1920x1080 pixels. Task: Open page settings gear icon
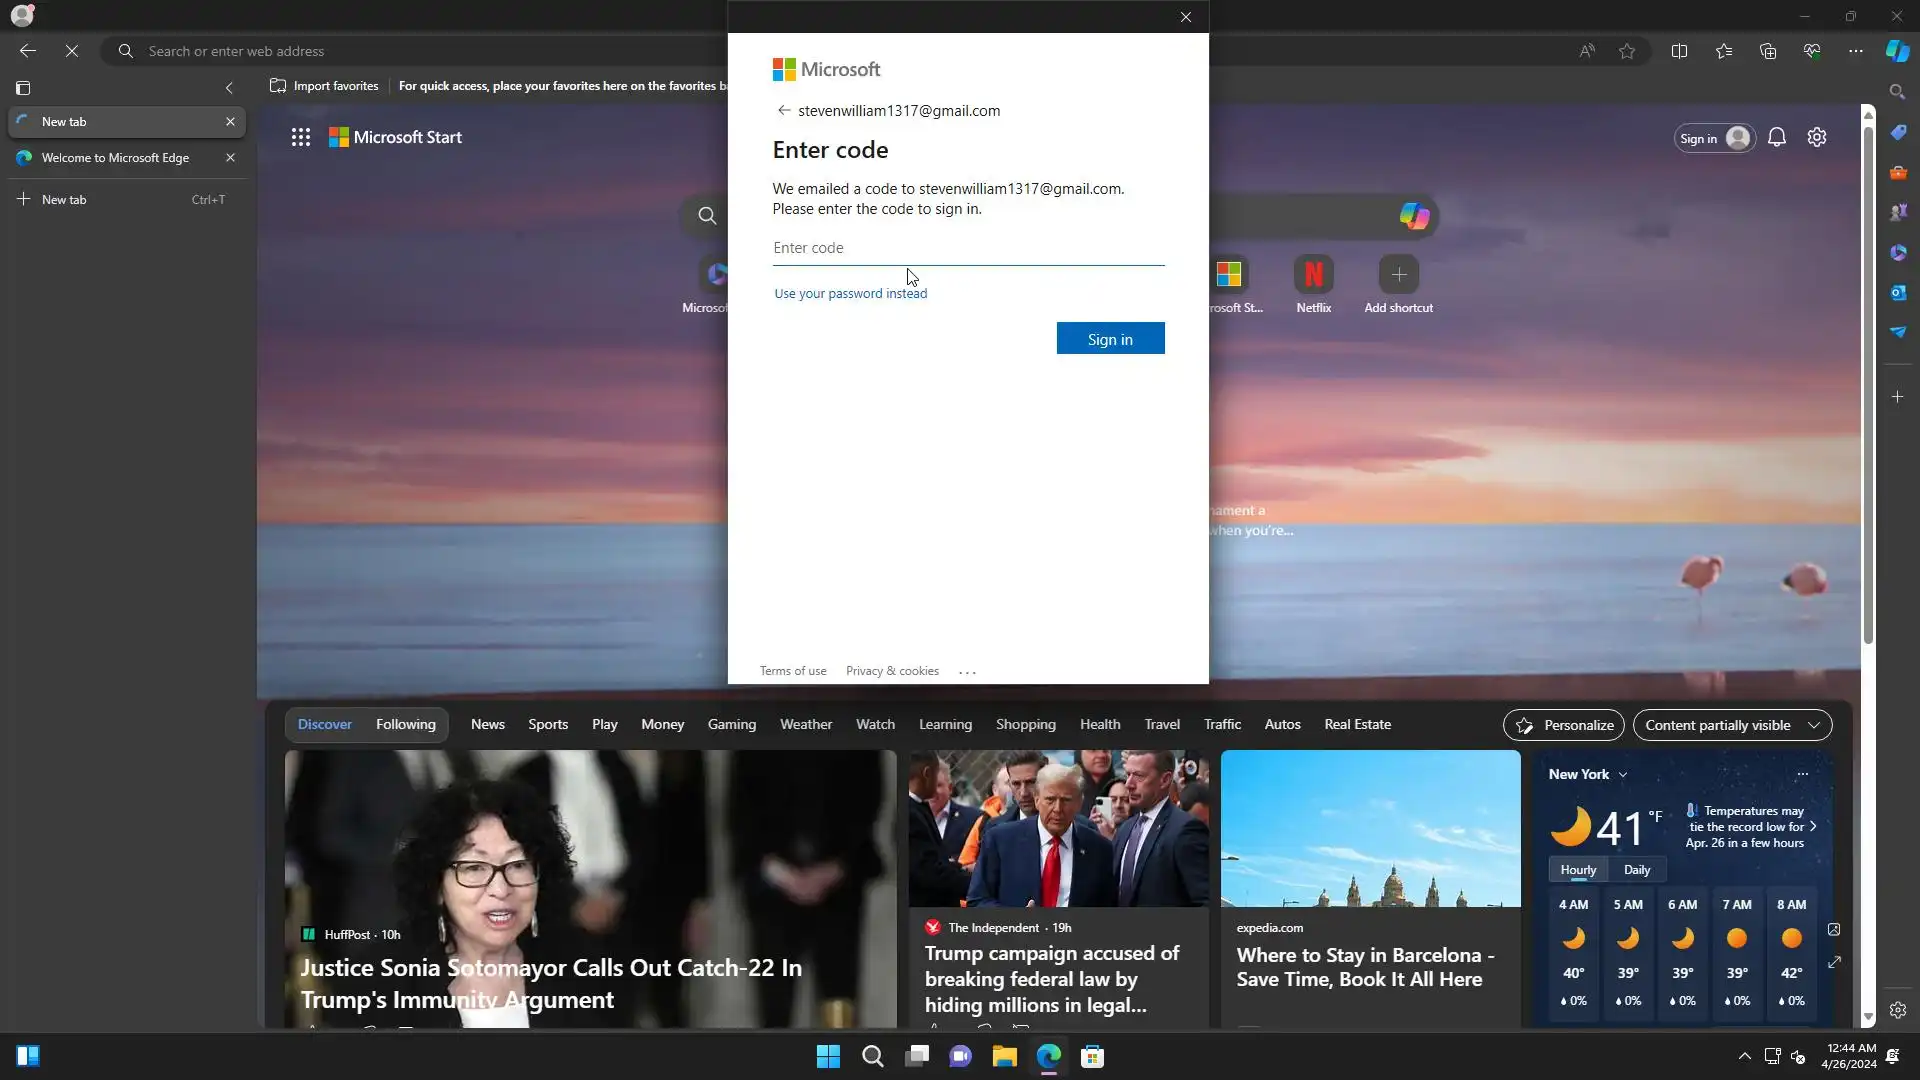(x=1817, y=138)
